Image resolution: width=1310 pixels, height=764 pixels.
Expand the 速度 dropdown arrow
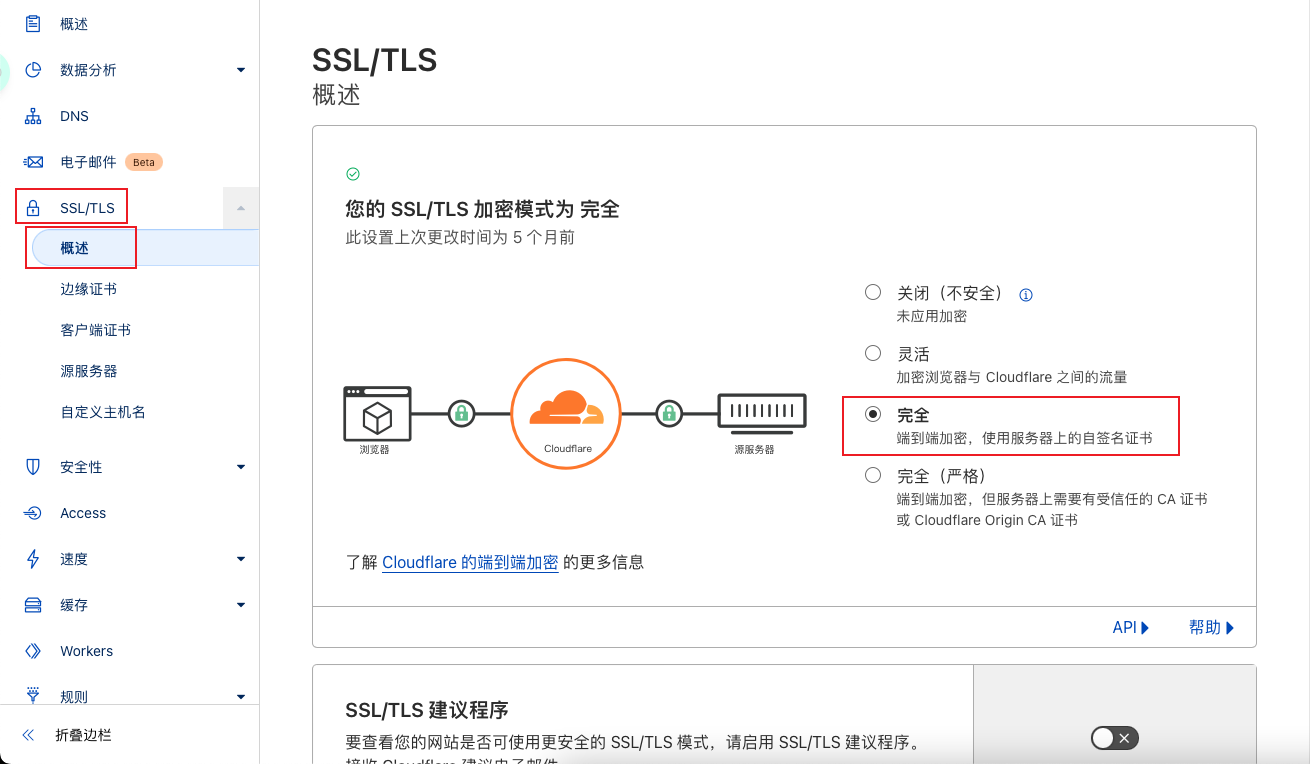(x=241, y=559)
